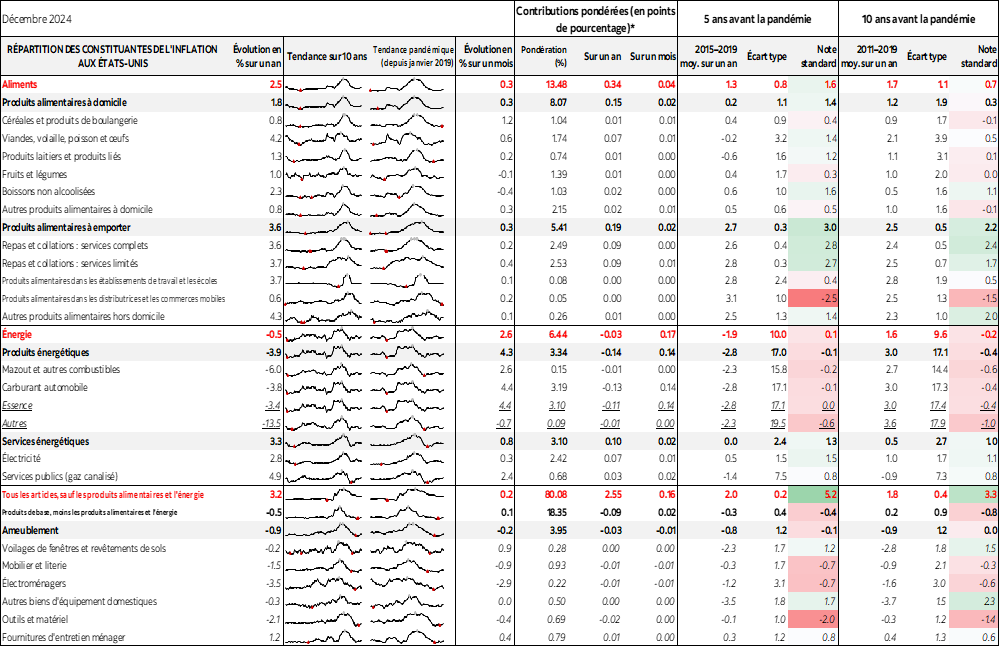Click the pandemic trend sparkline for Produits énergétiques
This screenshot has height=647, width=1000.
click(412, 353)
